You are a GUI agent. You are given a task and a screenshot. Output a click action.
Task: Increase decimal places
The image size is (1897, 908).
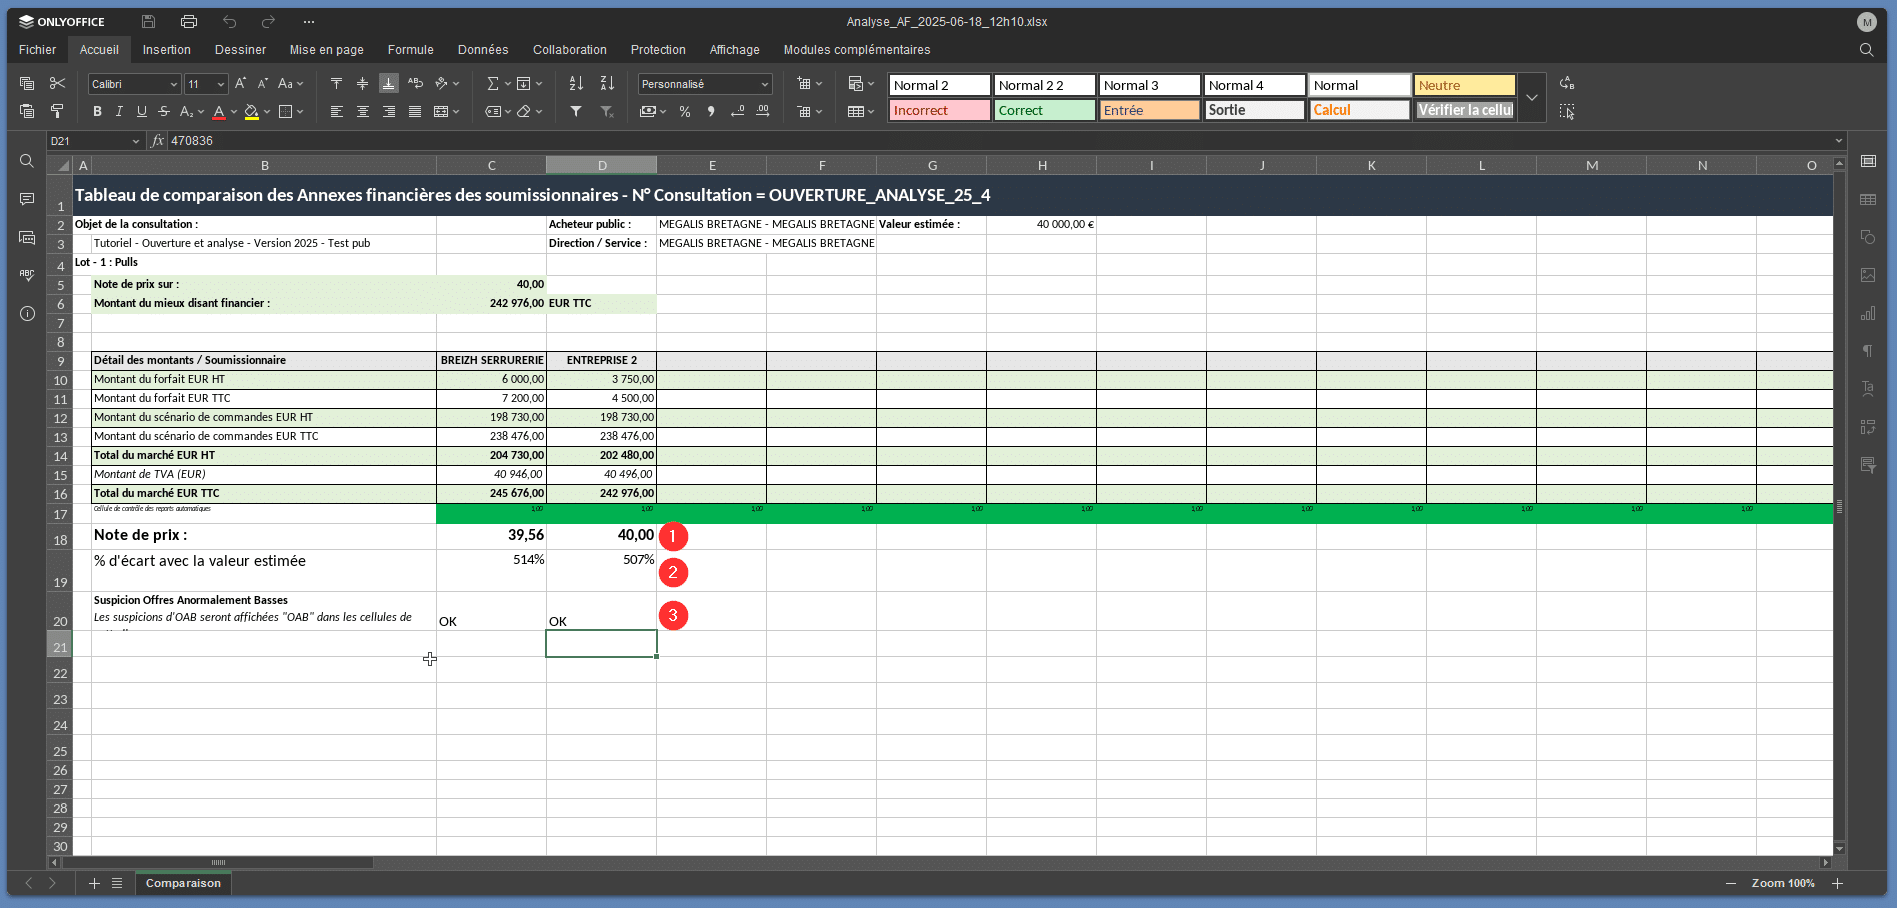(x=763, y=112)
